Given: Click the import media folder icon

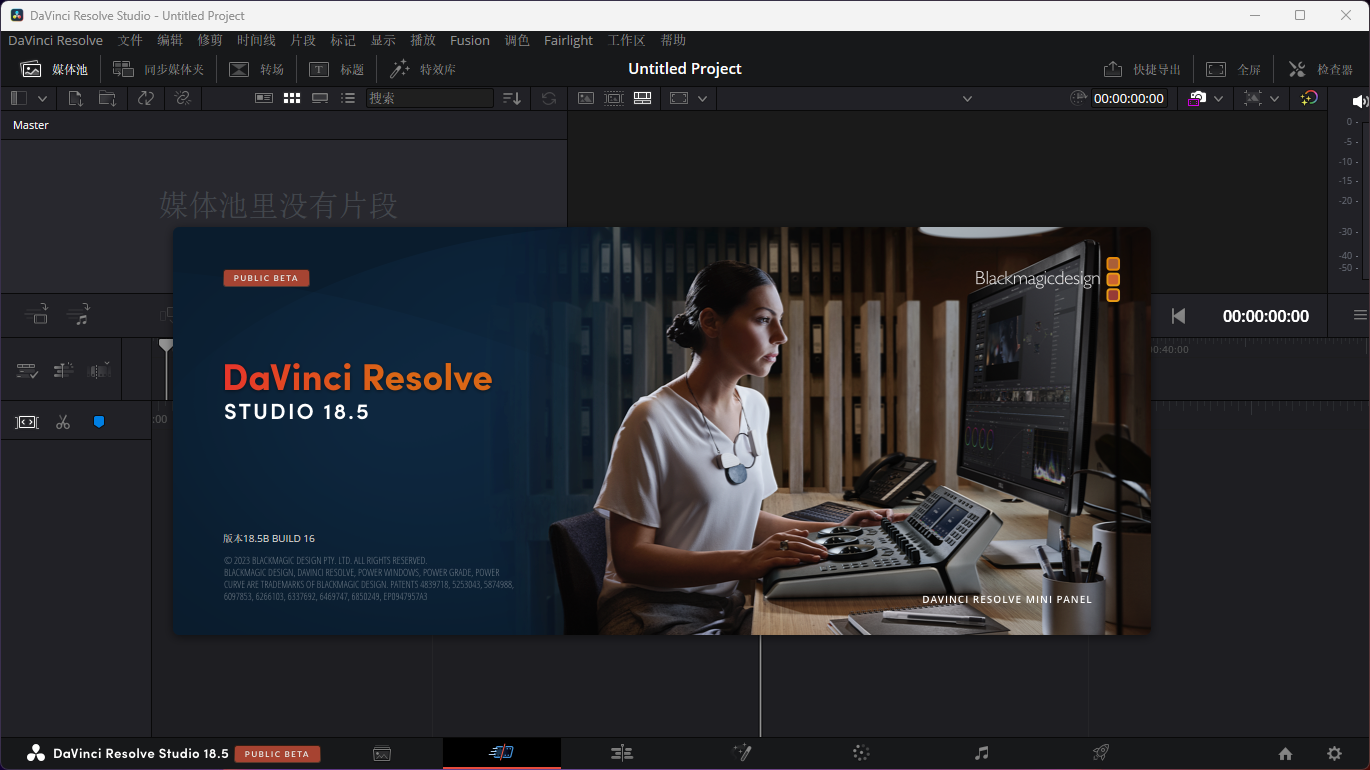Looking at the screenshot, I should (x=107, y=98).
